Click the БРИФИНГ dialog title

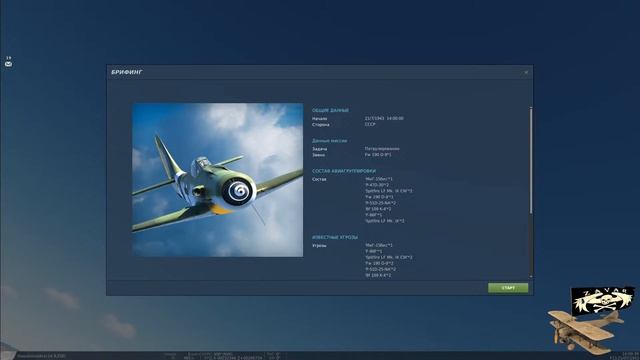127,72
